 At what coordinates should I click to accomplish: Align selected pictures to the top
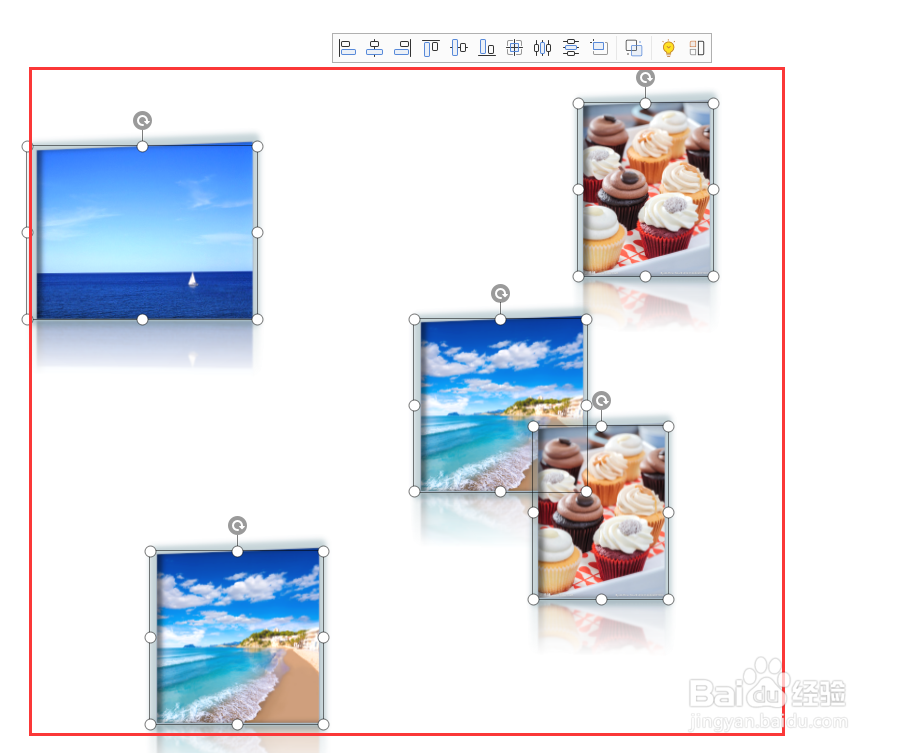(431, 48)
